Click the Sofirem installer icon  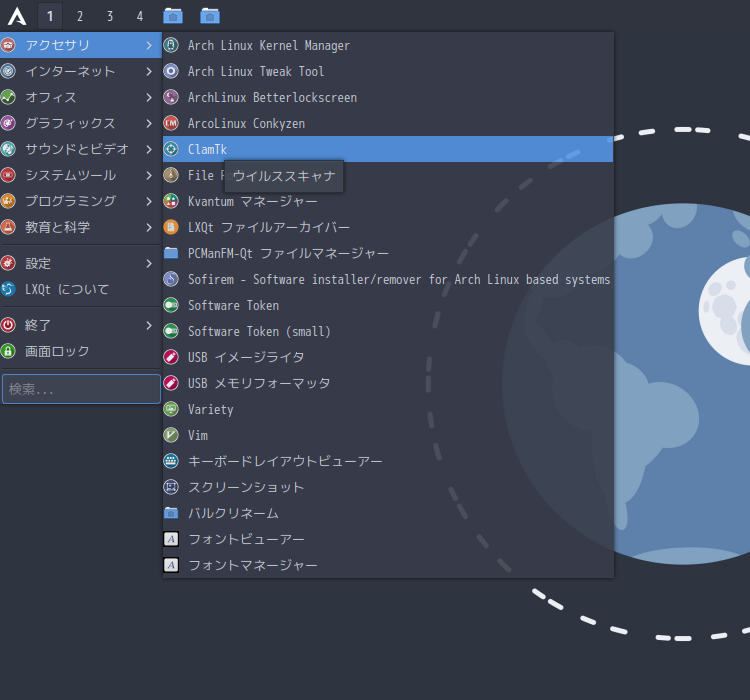click(171, 279)
